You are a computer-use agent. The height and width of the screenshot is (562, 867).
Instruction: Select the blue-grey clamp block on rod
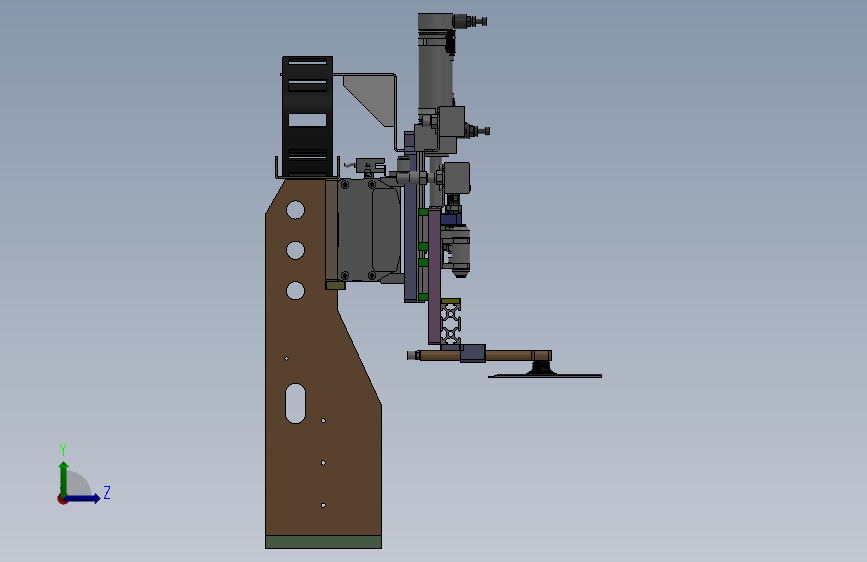pyautogui.click(x=473, y=353)
